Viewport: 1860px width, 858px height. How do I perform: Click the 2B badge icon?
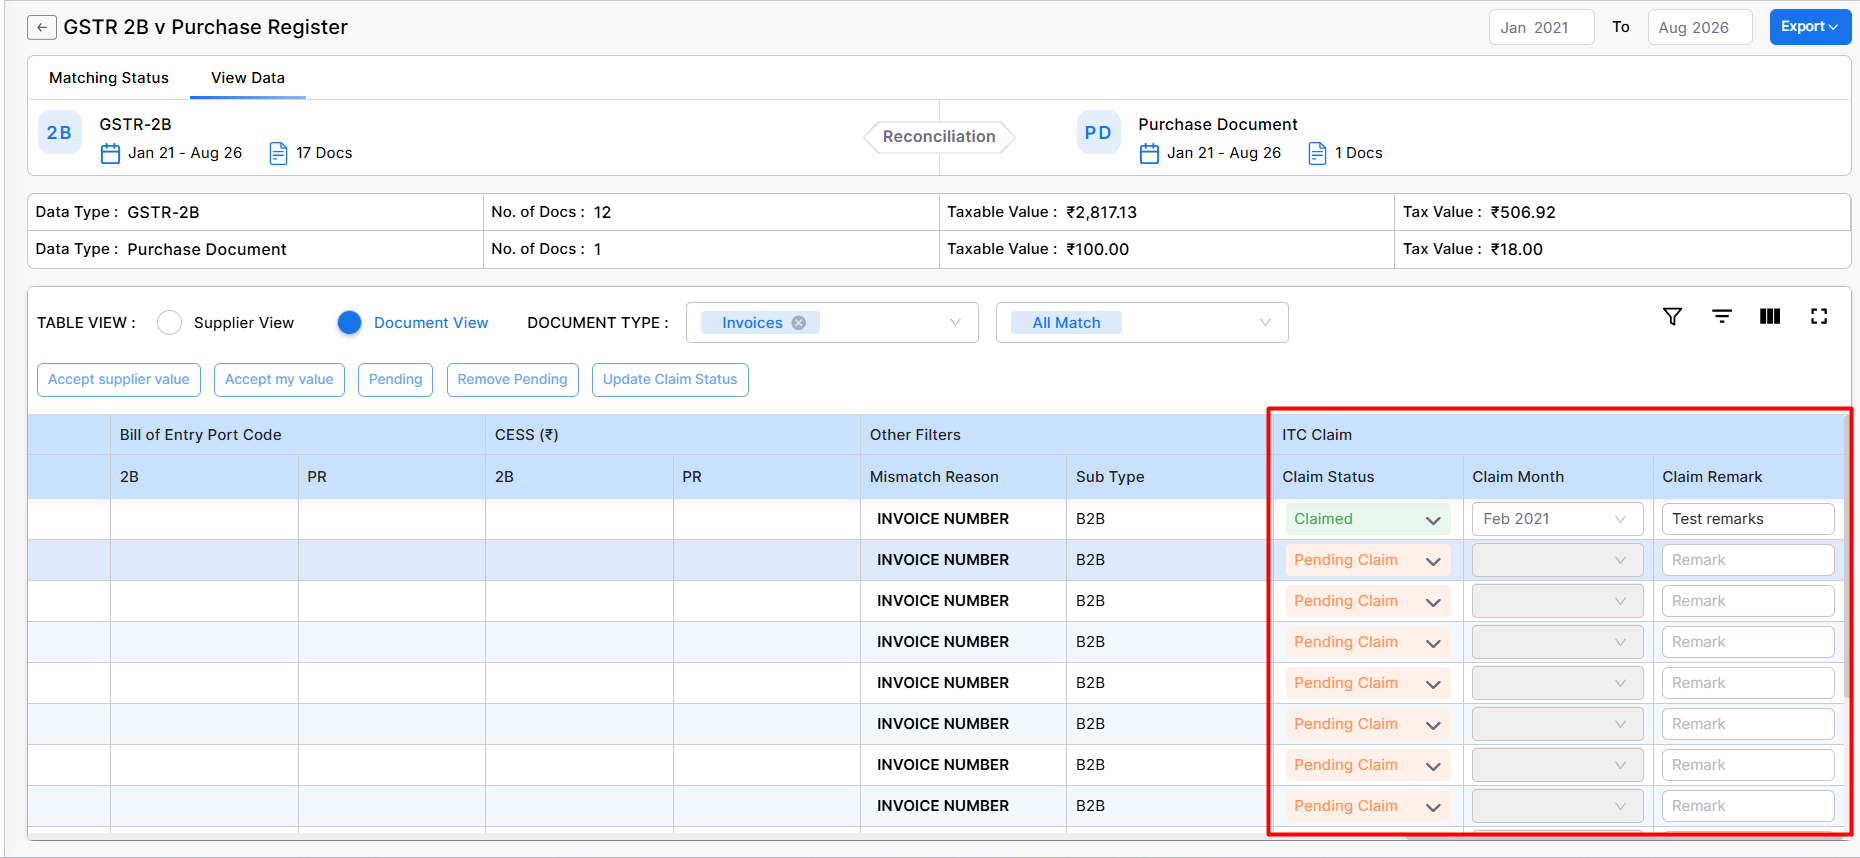pos(59,133)
